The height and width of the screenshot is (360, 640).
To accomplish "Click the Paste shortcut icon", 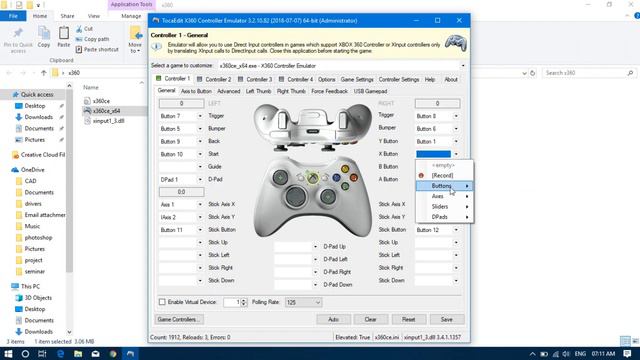I will [79, 49].
